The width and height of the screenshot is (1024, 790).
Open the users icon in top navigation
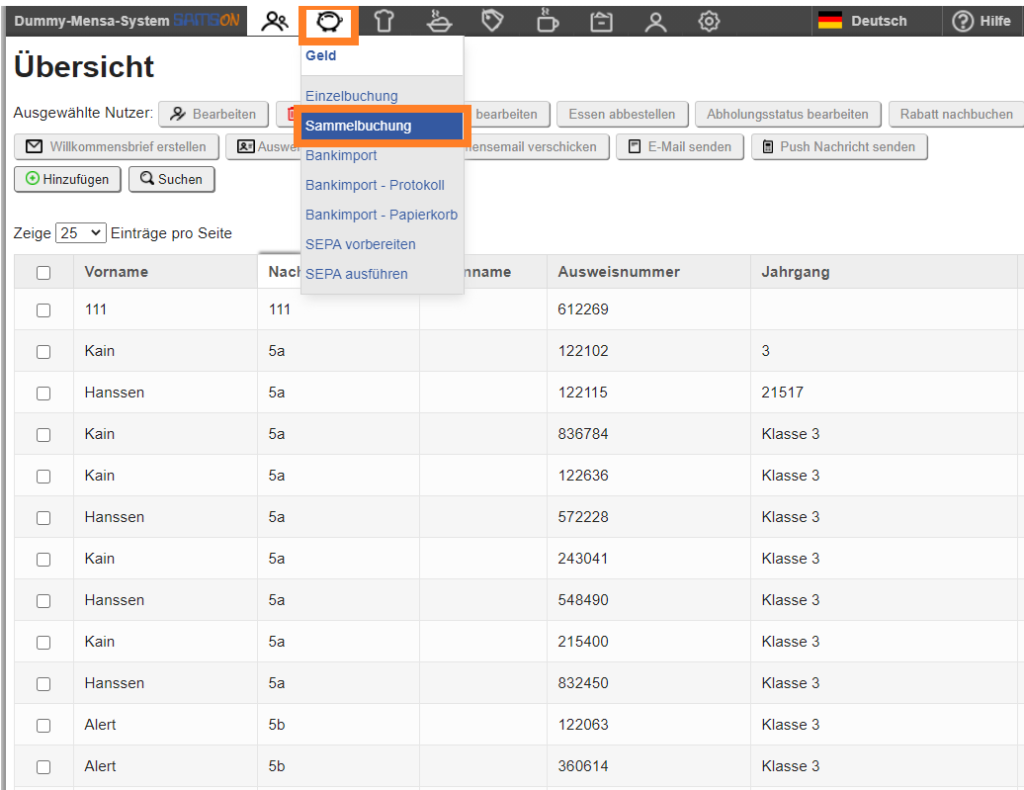[274, 22]
